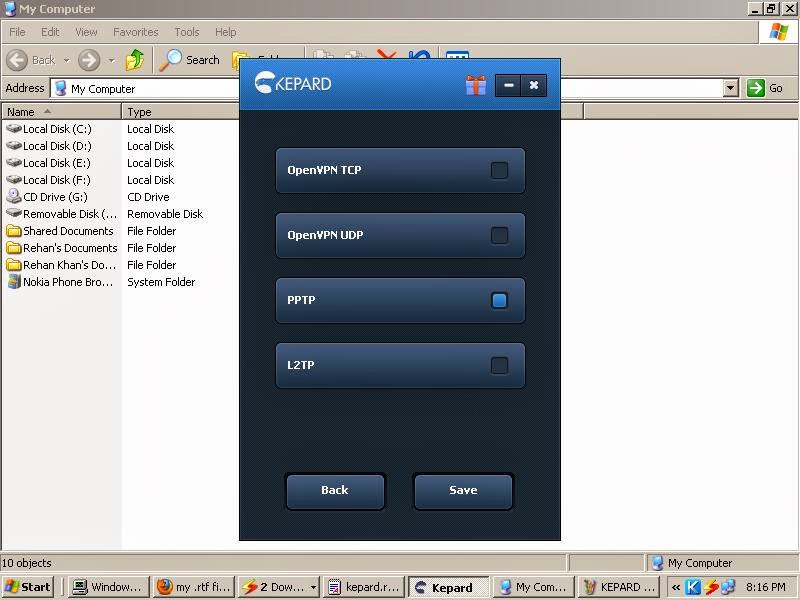Select the Rehan's Documents folder
The height and width of the screenshot is (600, 800).
click(x=62, y=248)
